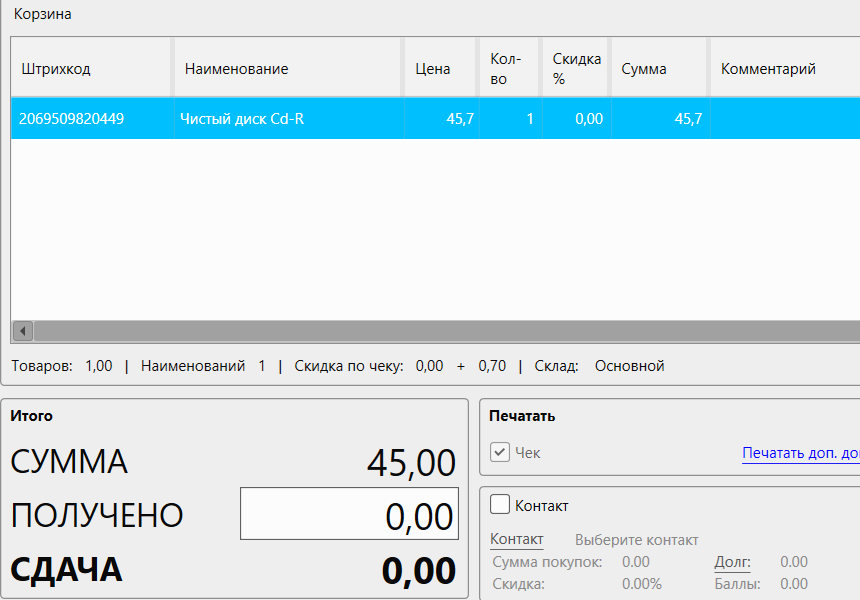Viewport: 860px width, 600px height.
Task: Click the underlined "Контакт" link
Action: click(516, 539)
